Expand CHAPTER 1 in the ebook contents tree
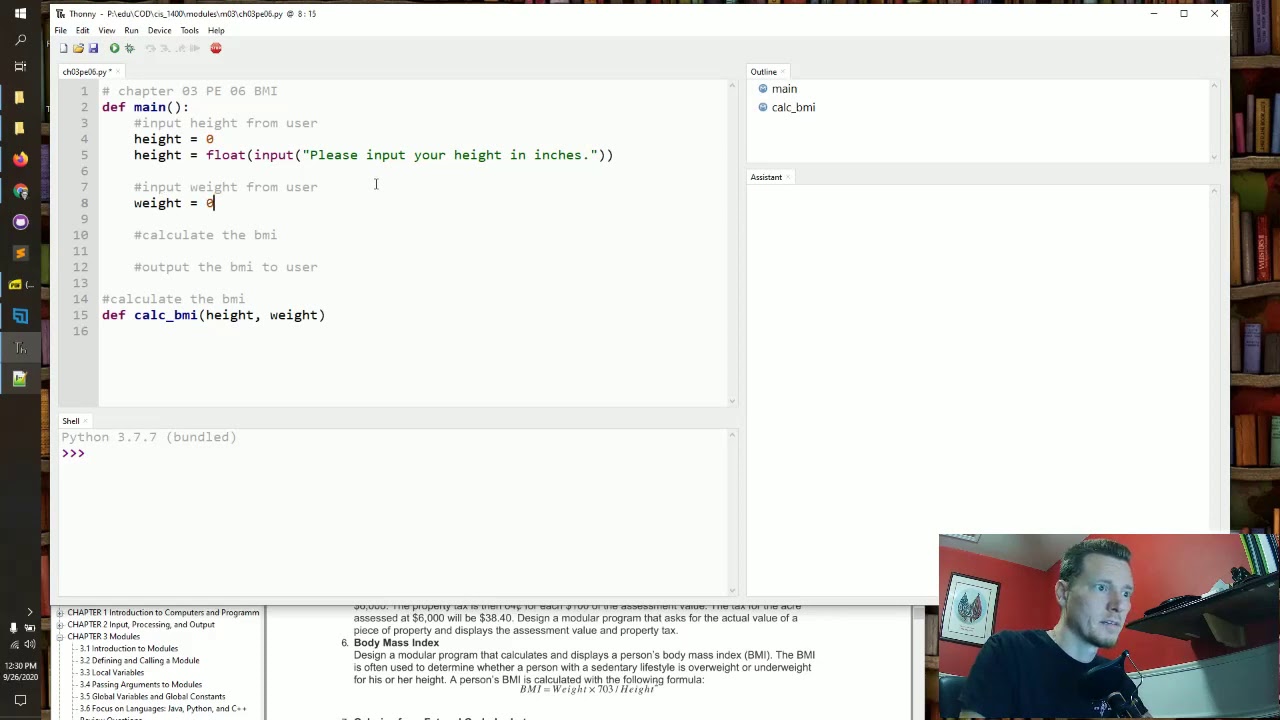Viewport: 1280px width, 720px height. click(60, 613)
